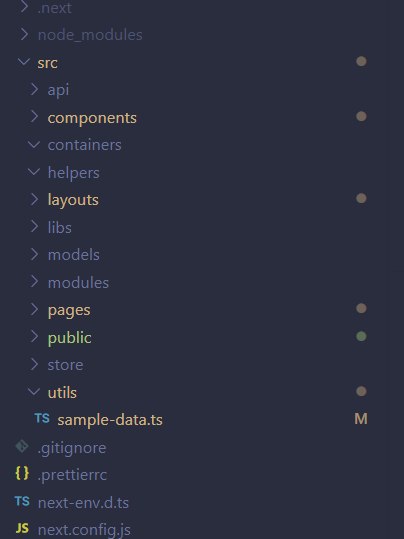Click the TS icon beside sample-data.ts
The image size is (404, 539).
pos(42,419)
